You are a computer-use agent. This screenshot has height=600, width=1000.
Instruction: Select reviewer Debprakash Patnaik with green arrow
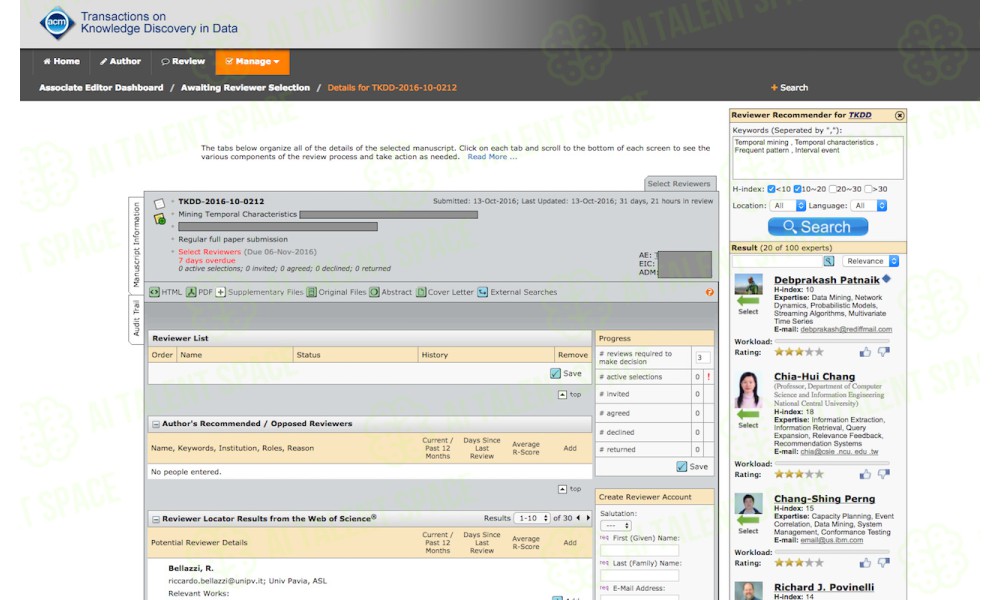pos(748,301)
